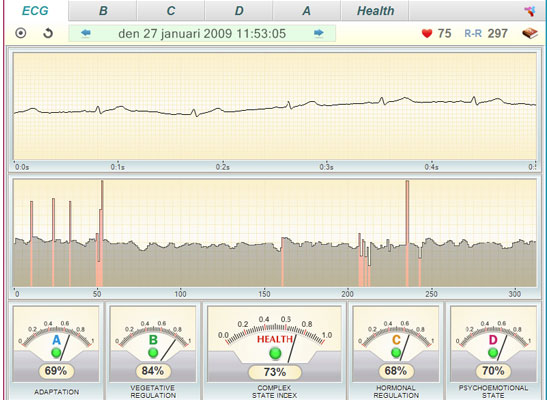Click the refresh arrow icon

click(x=48, y=33)
